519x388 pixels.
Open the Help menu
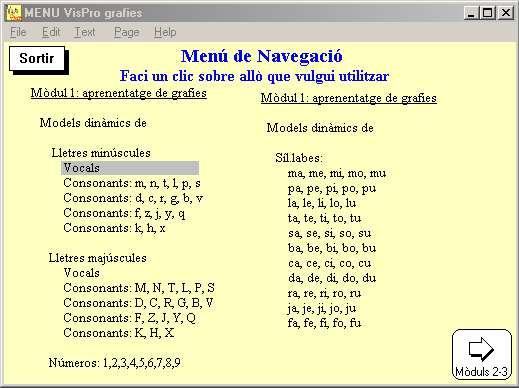click(x=165, y=32)
